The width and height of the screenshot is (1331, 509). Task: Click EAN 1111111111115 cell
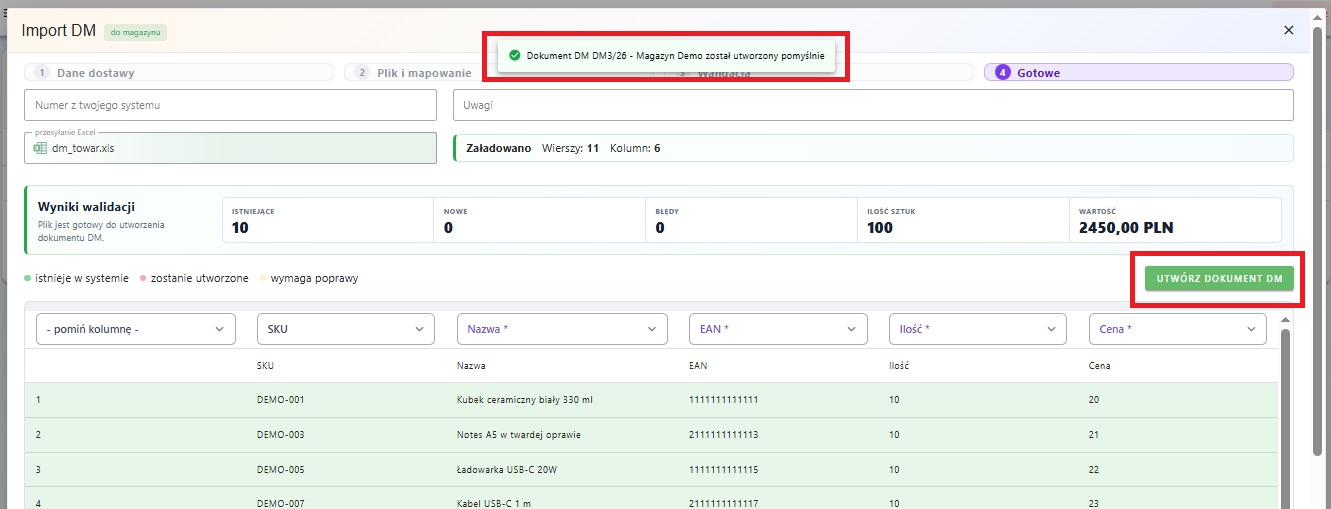(724, 469)
